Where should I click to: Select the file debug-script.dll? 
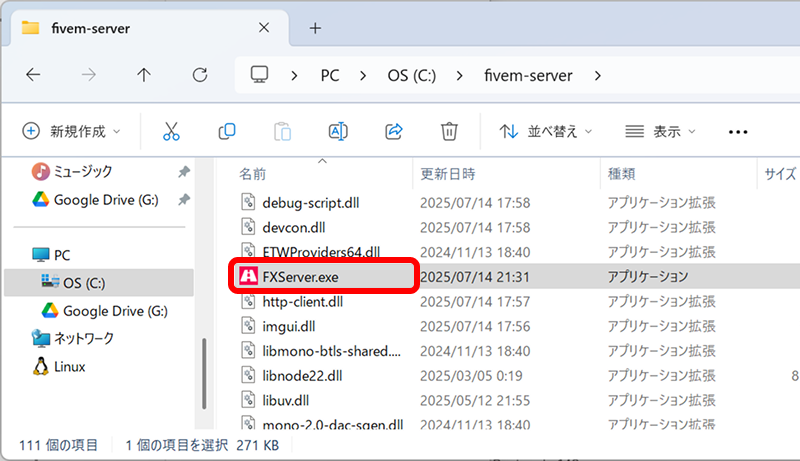(x=311, y=203)
